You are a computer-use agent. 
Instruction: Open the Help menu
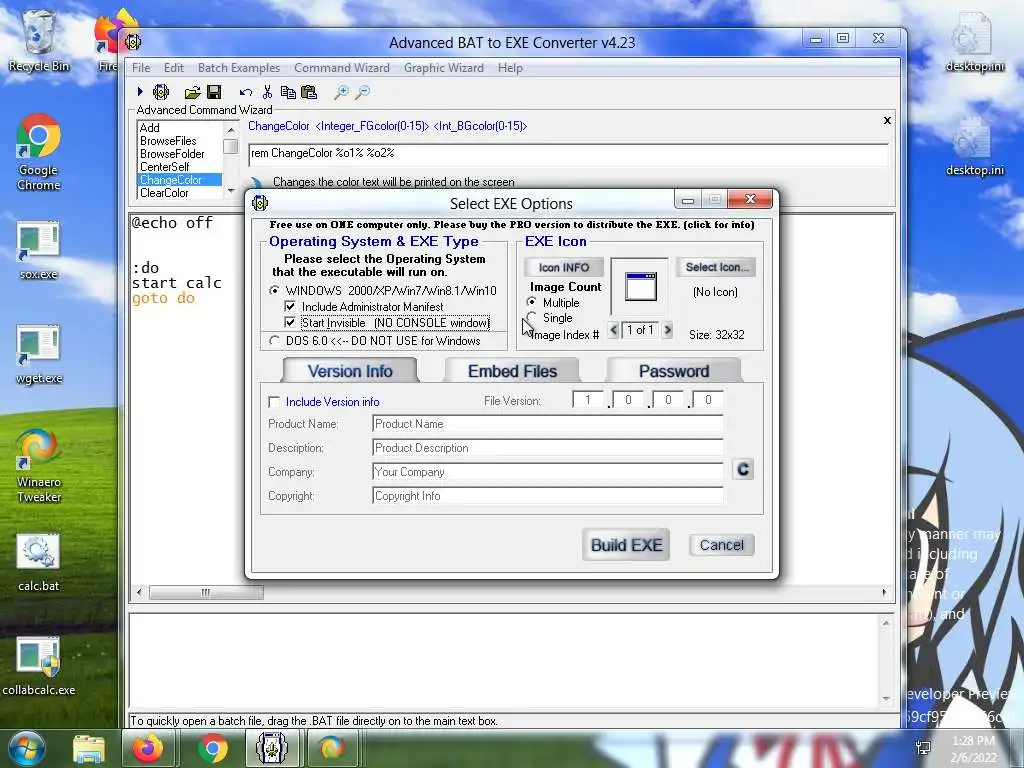(x=510, y=68)
